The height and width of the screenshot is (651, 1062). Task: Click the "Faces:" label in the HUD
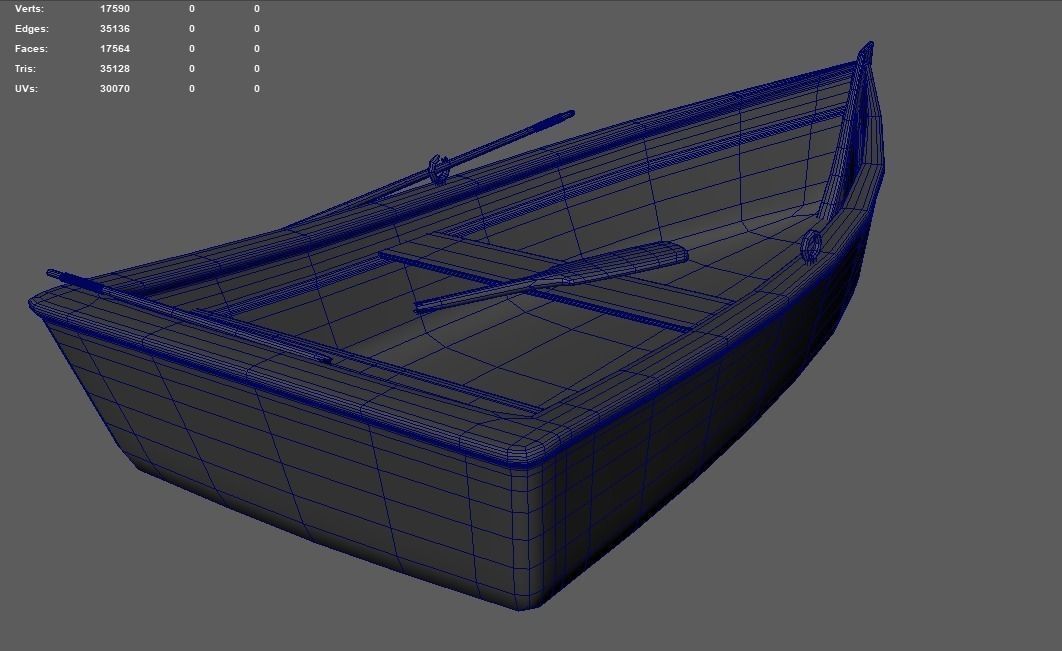point(31,49)
